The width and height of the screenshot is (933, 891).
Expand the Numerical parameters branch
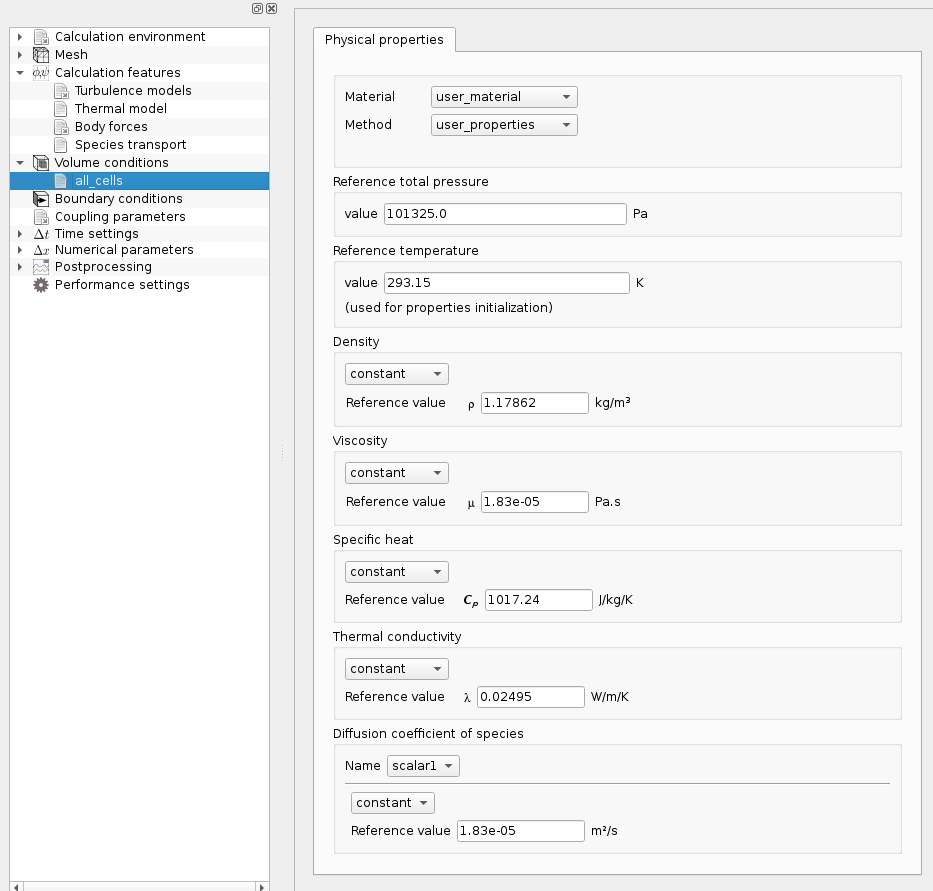pyautogui.click(x=19, y=249)
